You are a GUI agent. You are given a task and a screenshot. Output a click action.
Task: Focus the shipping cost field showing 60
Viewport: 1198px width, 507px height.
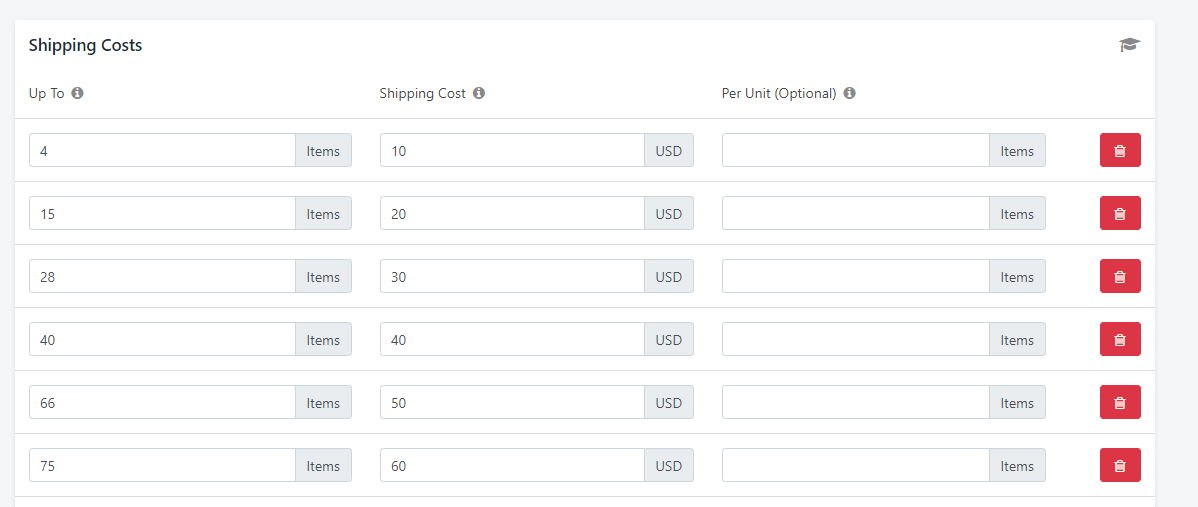click(x=512, y=466)
